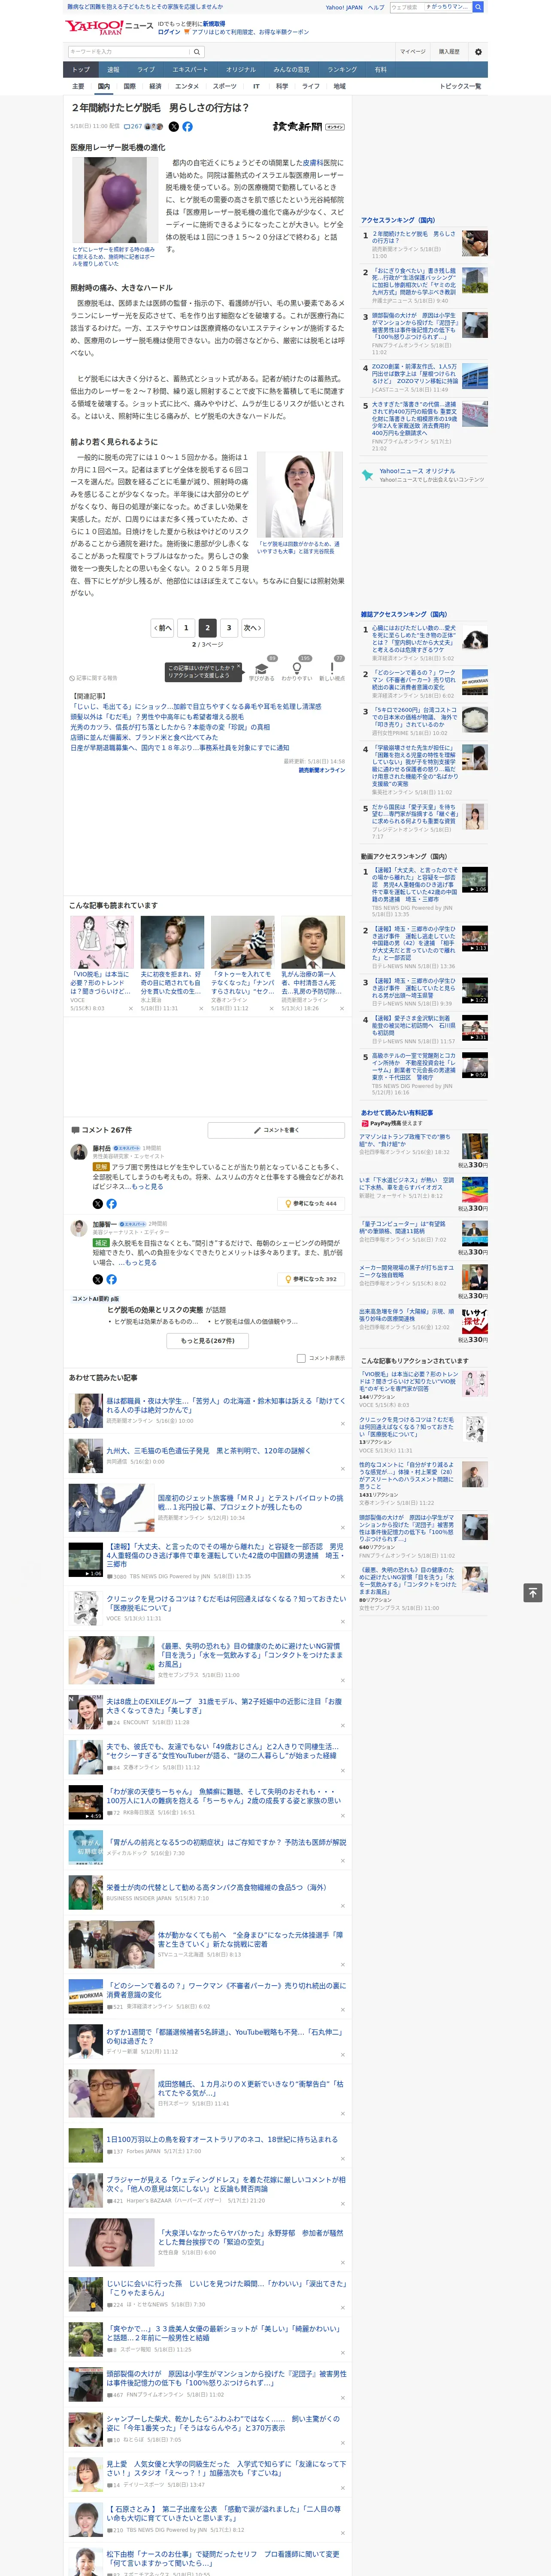
Task: Click the 新しい視点 exclamation reaction
Action: pos(332,669)
